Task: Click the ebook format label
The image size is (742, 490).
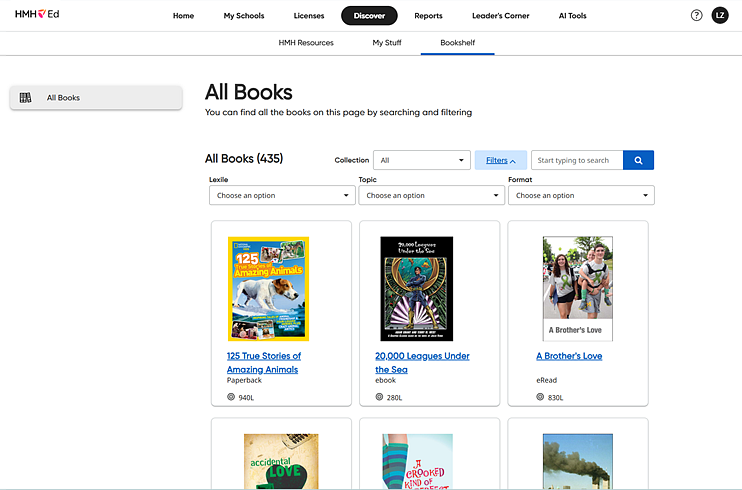Action: coord(386,380)
